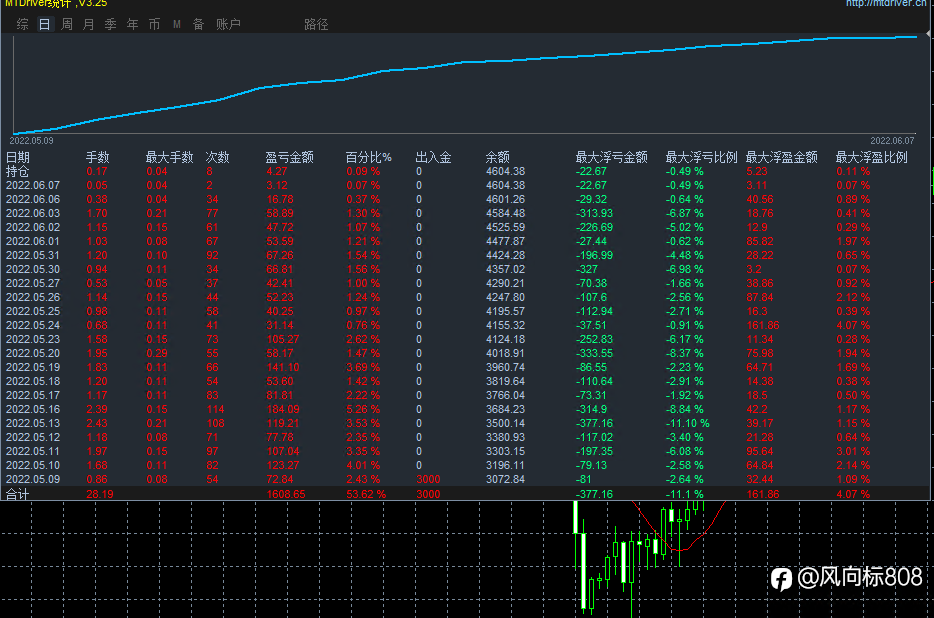Click chart start date label 2022.05.09
934x618 pixels.
coord(32,141)
